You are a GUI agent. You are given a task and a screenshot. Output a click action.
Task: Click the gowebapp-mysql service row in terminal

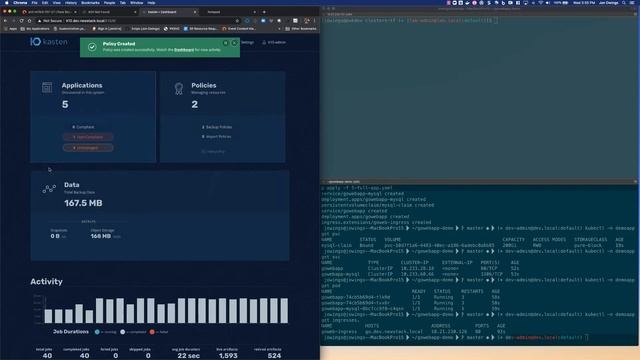[420, 274]
